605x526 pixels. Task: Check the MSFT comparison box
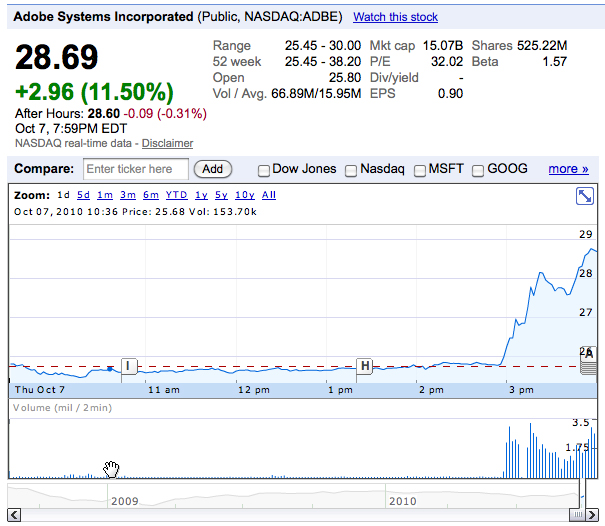[419, 171]
